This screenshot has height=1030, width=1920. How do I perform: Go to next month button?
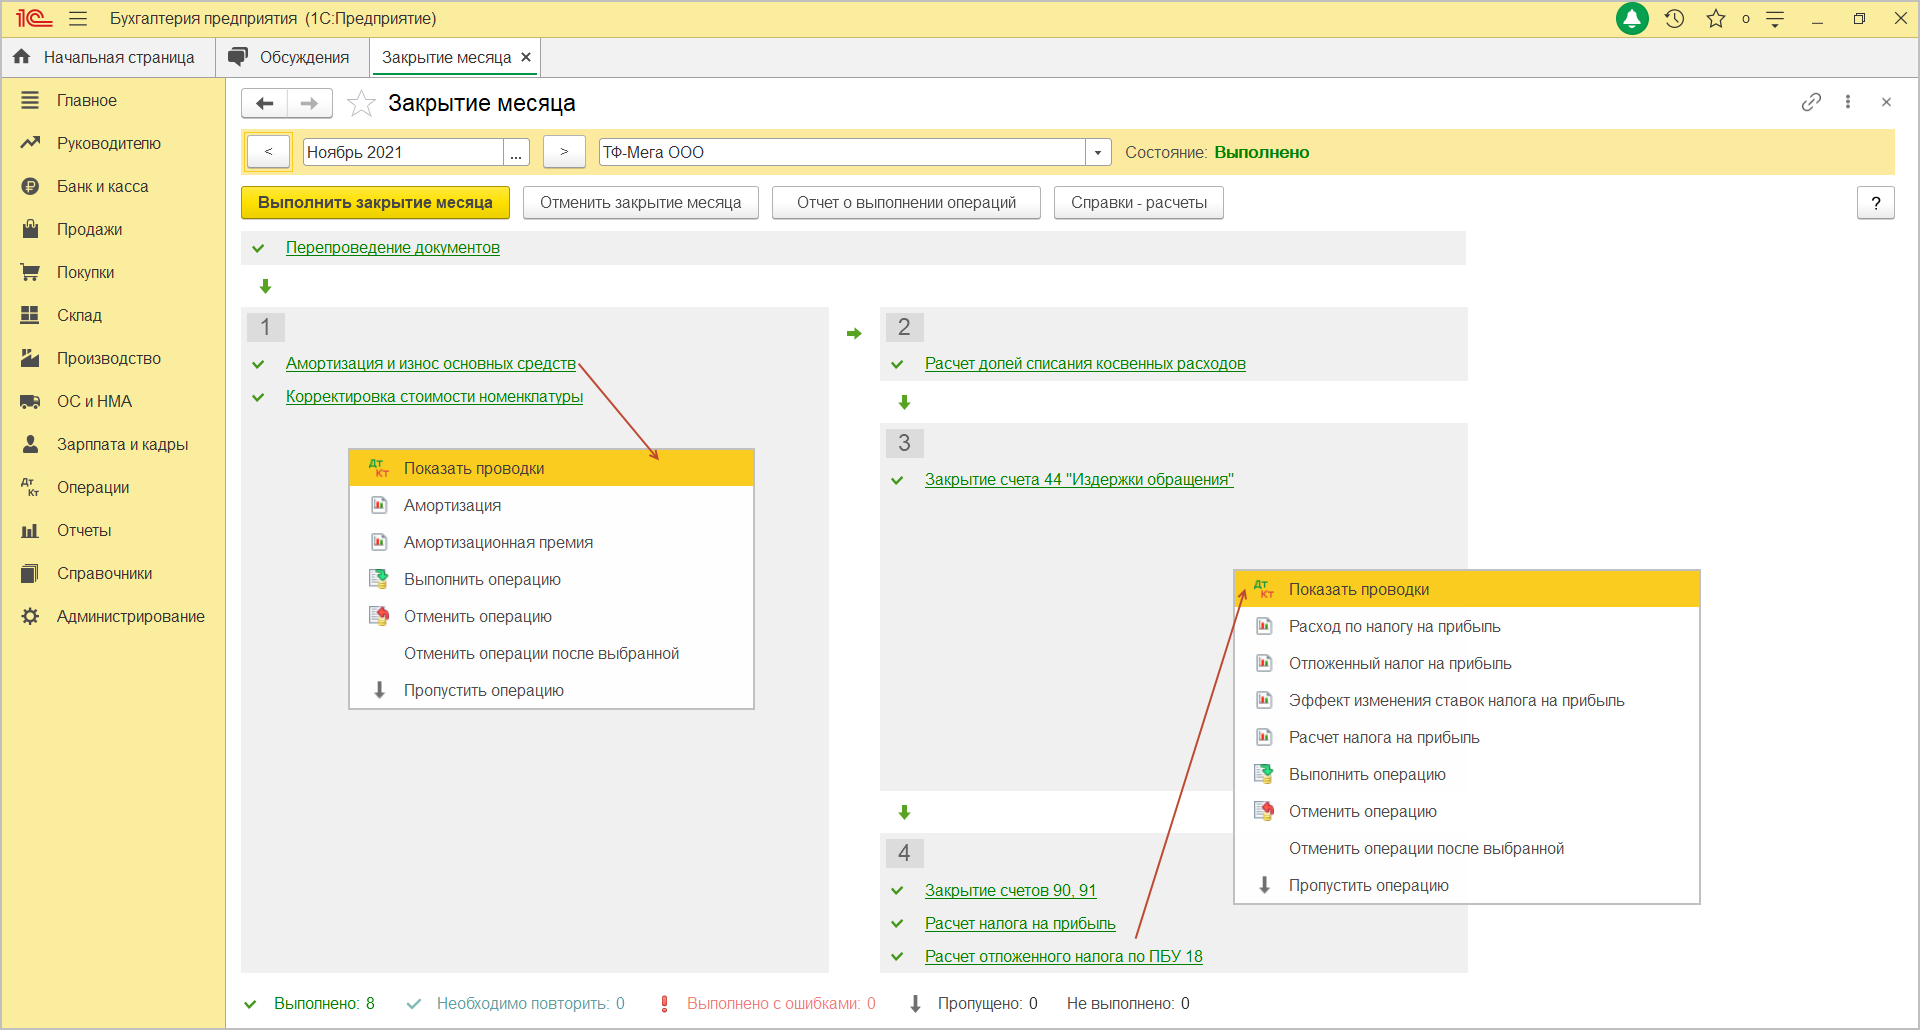tap(564, 152)
